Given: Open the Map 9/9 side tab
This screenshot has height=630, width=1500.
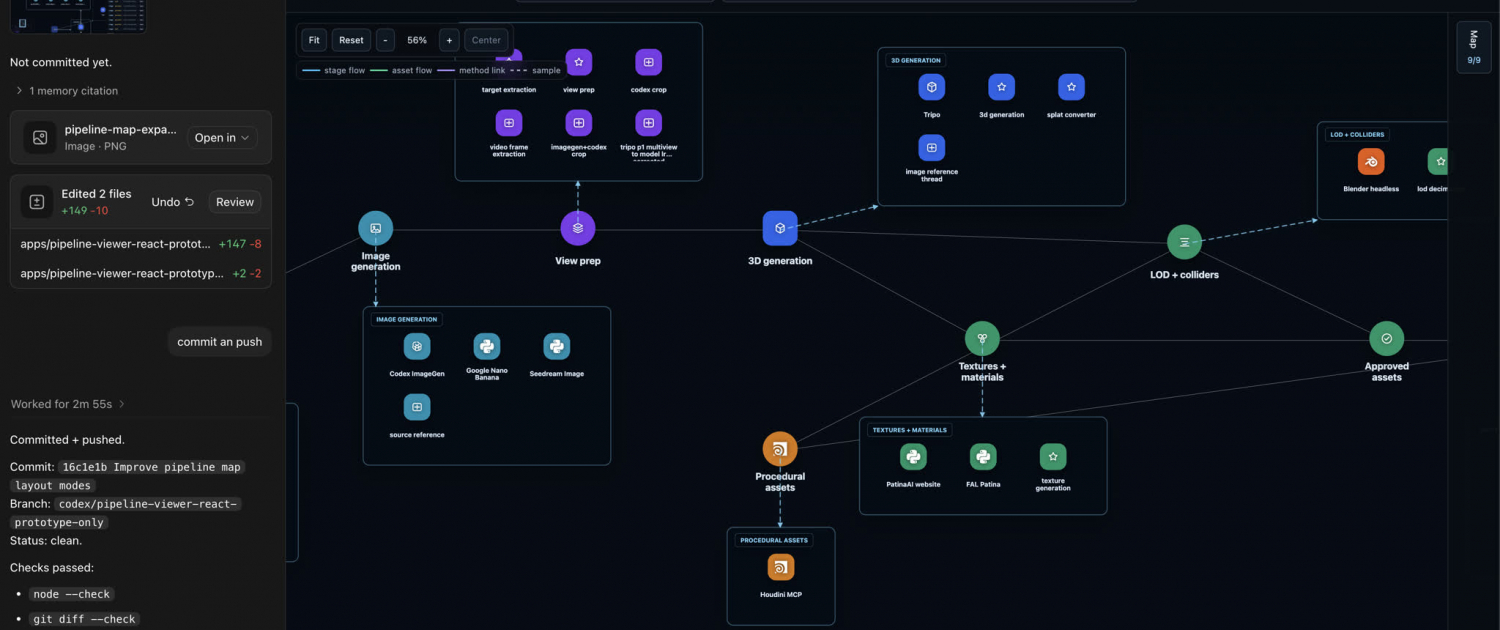Looking at the screenshot, I should pos(1473,47).
